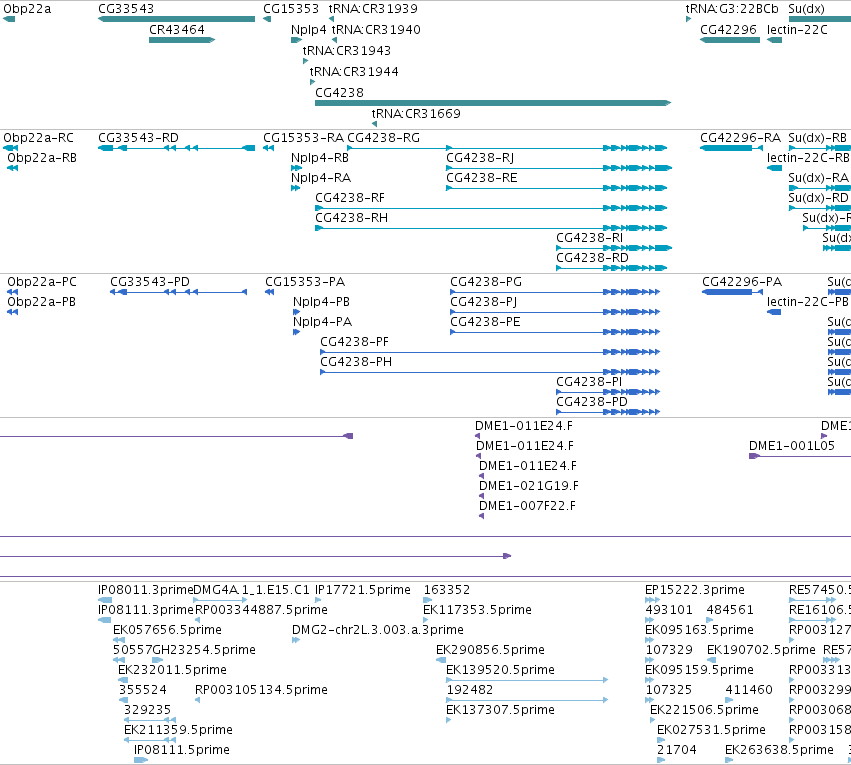
Task: Select the 192482 EST line
Action: pyautogui.click(x=527, y=700)
